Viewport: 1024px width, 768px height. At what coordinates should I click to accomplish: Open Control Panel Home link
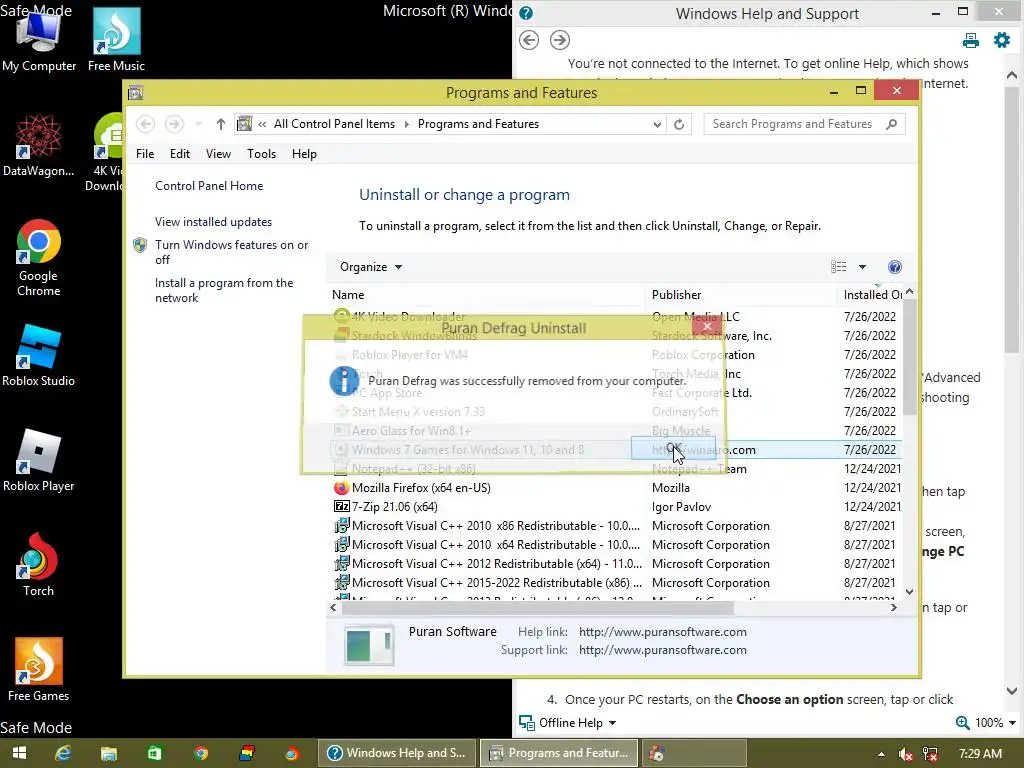[209, 186]
